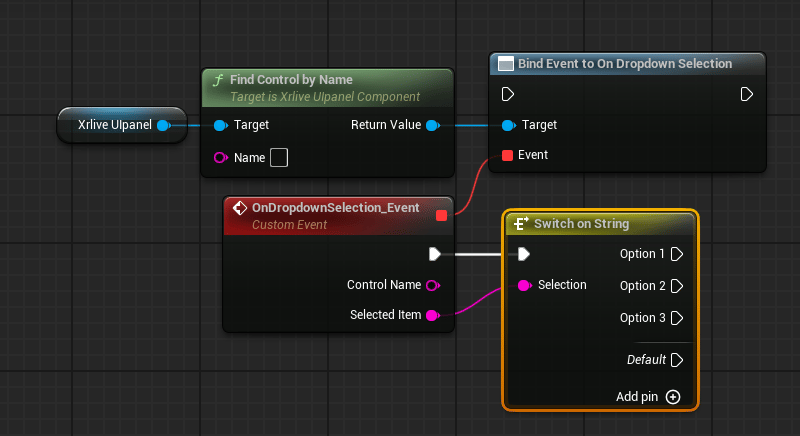
Task: Click the Xrlive UIpanel output pin
Action: pos(164,125)
